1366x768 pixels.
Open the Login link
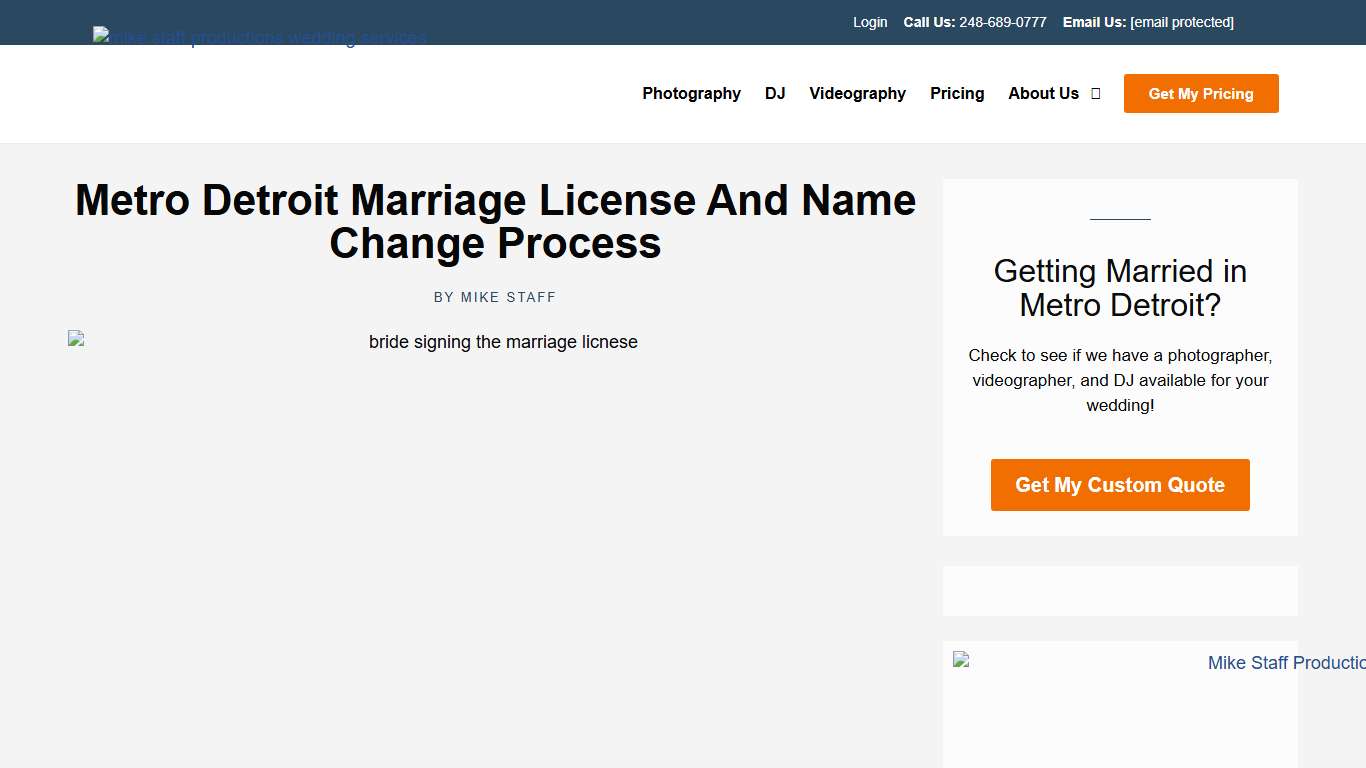click(x=869, y=21)
